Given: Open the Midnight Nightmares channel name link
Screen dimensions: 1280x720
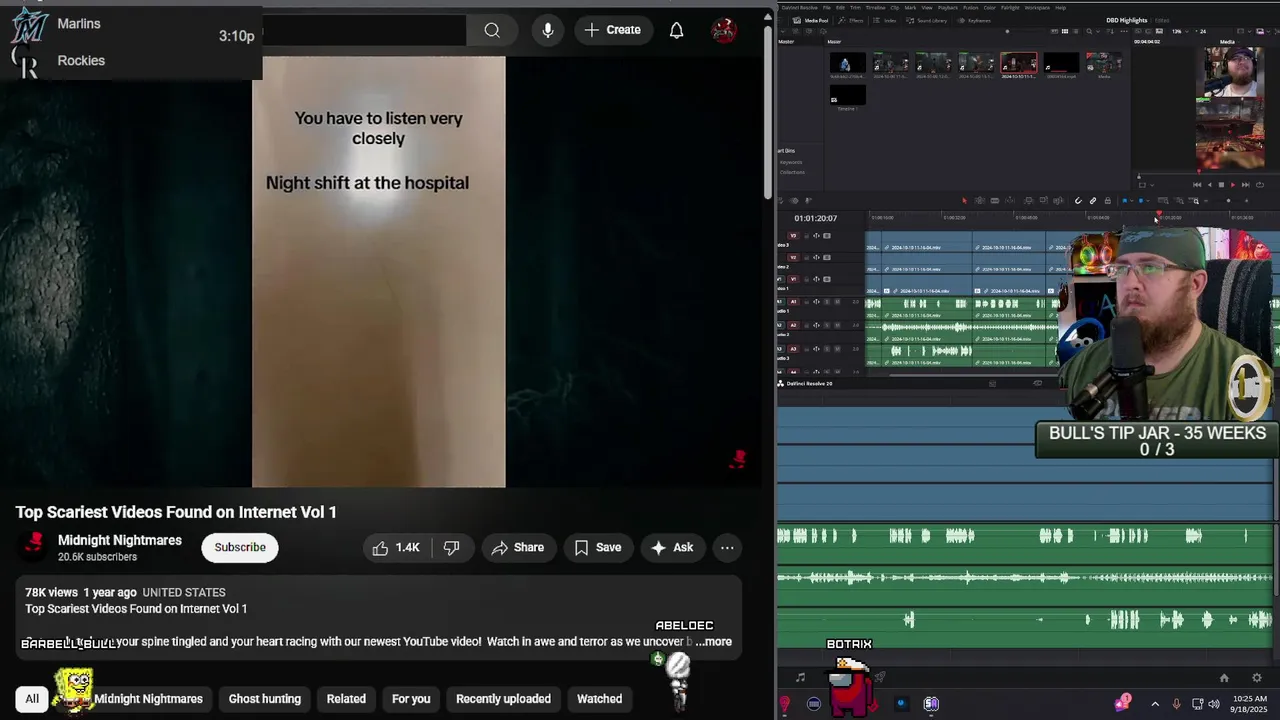Looking at the screenshot, I should 120,540.
